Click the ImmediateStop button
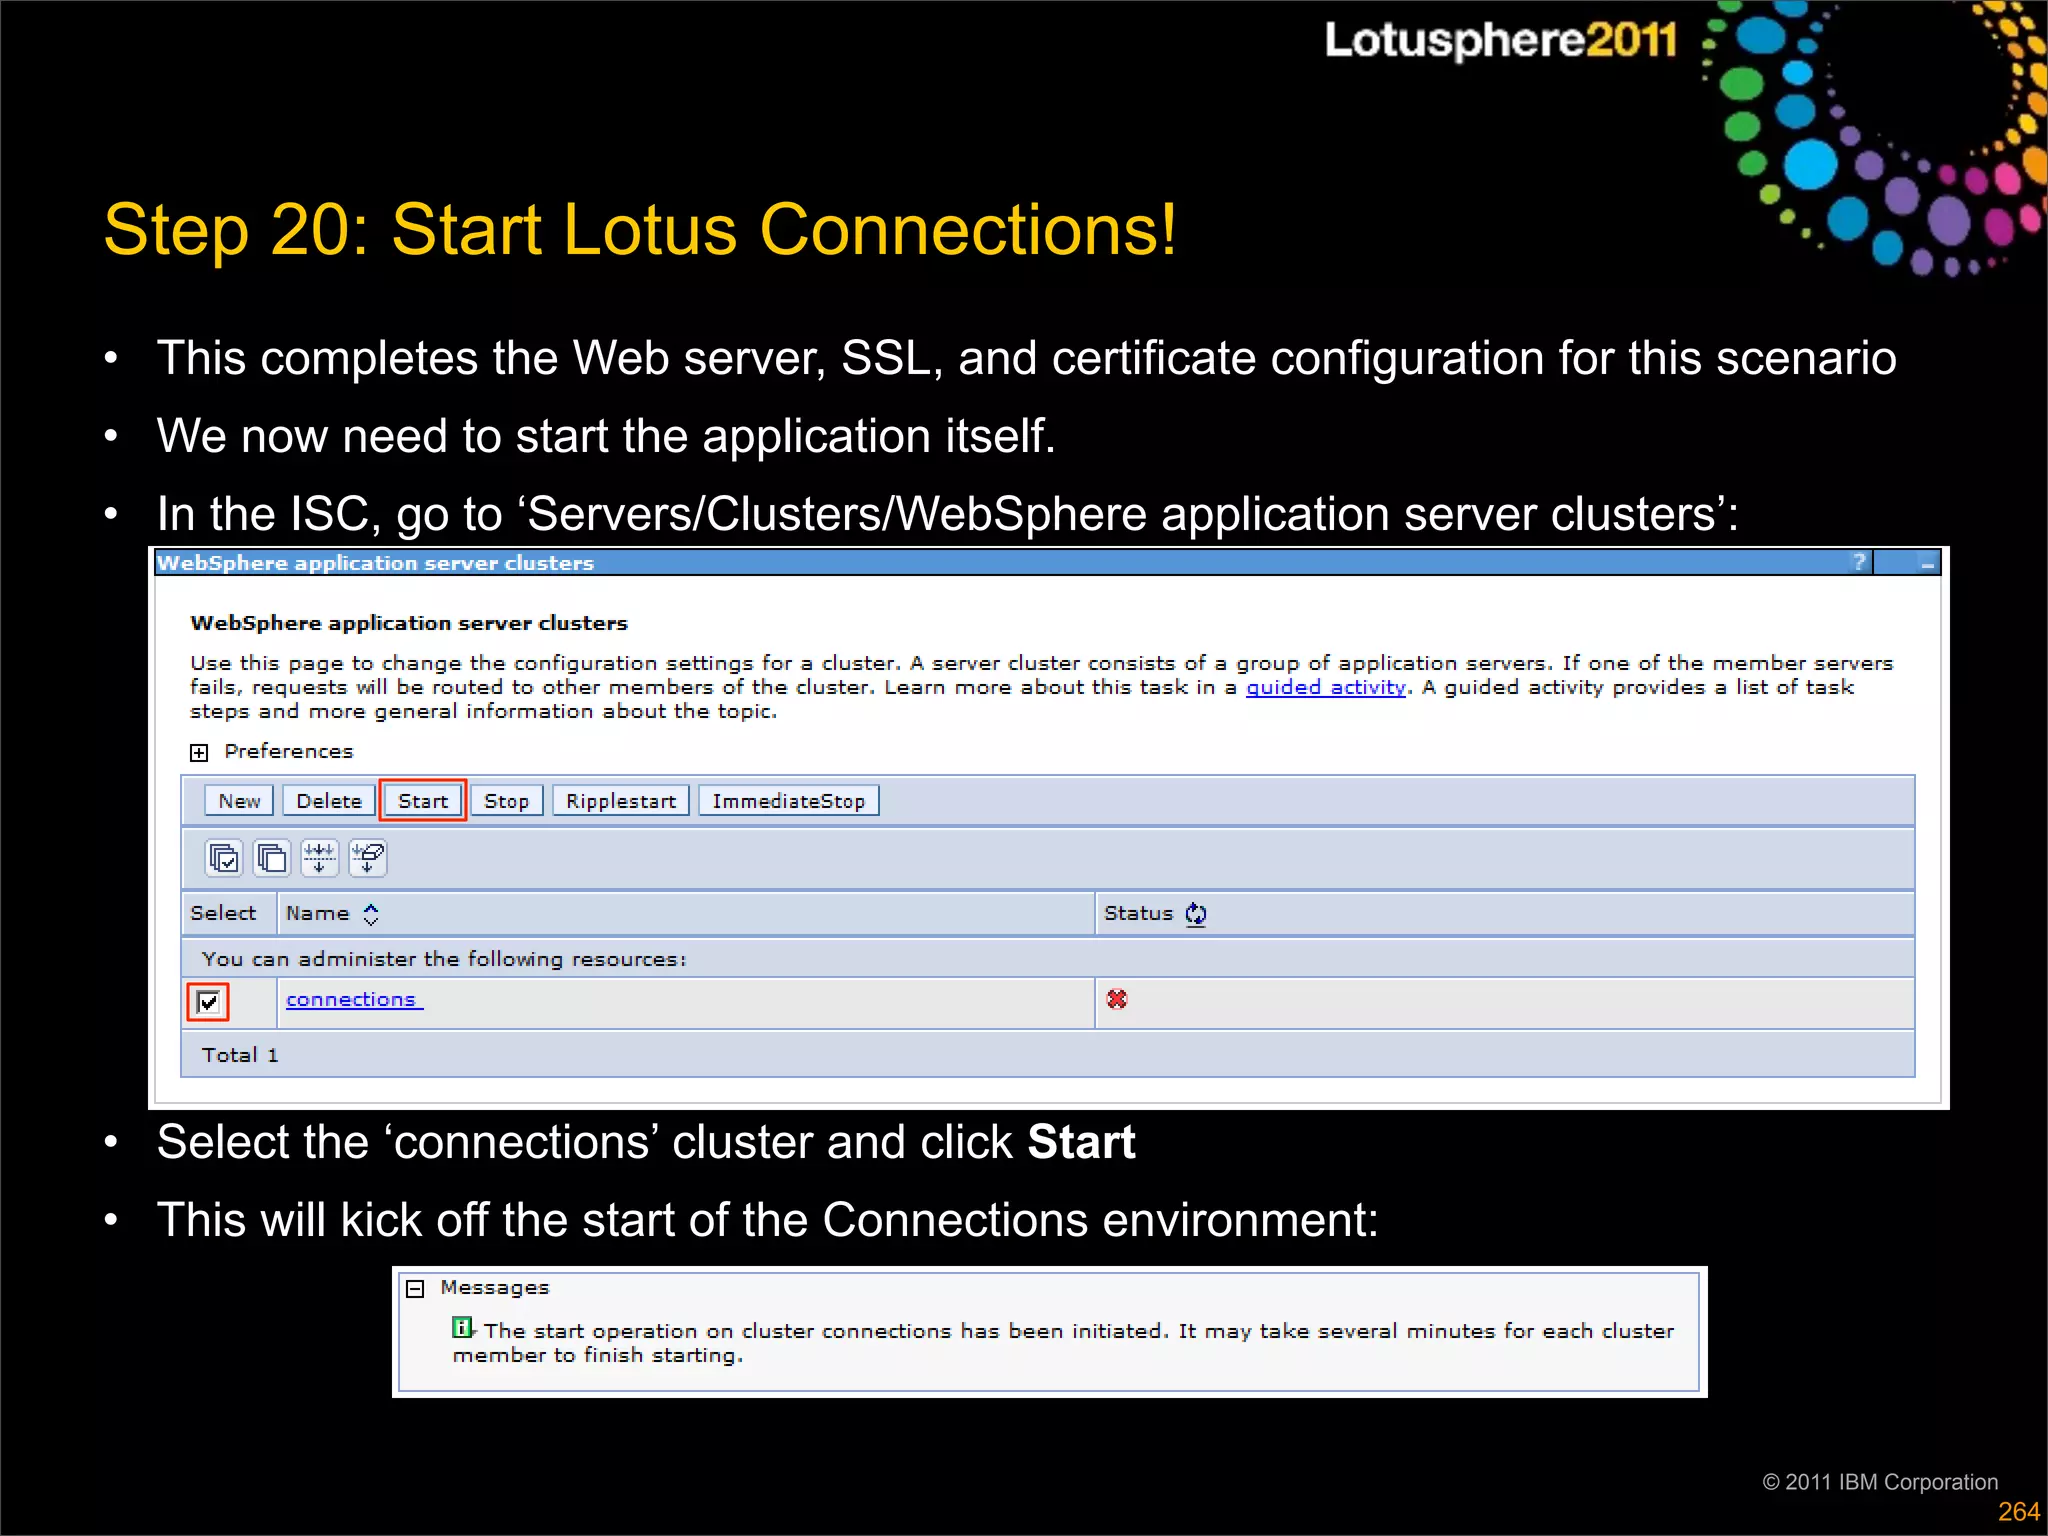The image size is (2048, 1536). pos(789,801)
